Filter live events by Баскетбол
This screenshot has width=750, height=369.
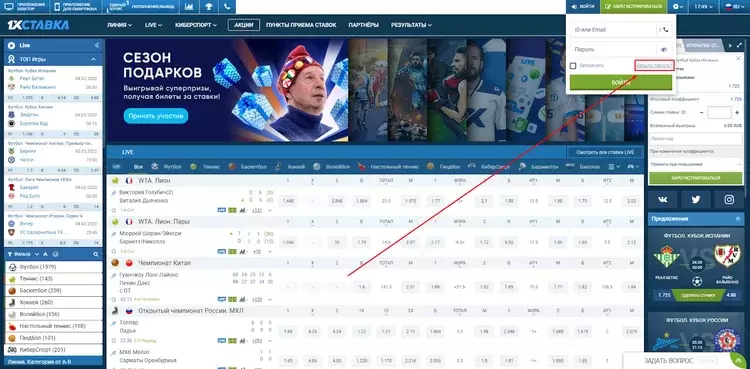click(x=246, y=167)
